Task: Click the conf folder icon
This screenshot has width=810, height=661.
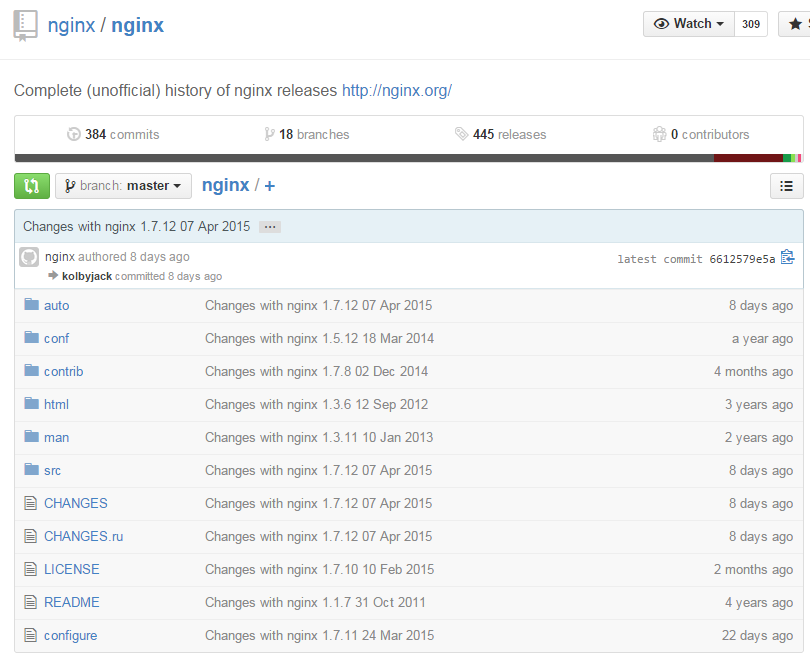Action: 32,337
